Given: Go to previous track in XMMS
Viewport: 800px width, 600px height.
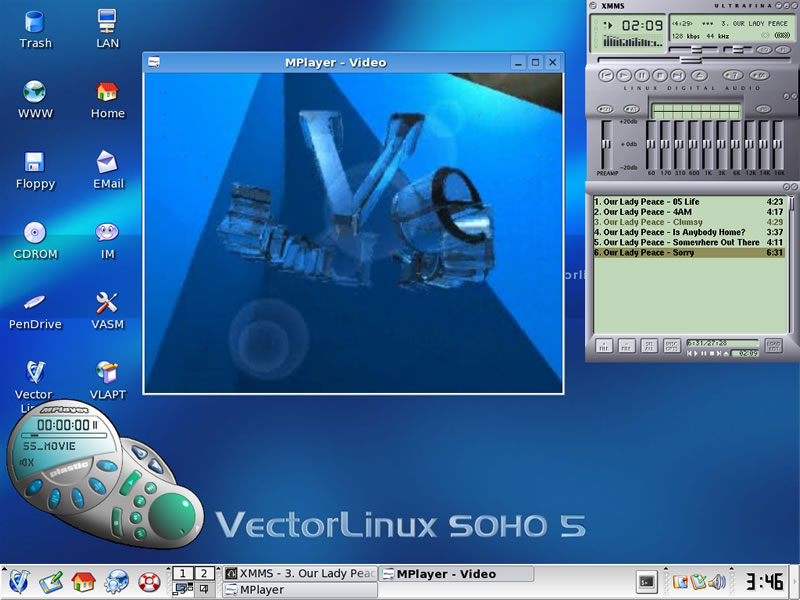Looking at the screenshot, I should tap(606, 75).
